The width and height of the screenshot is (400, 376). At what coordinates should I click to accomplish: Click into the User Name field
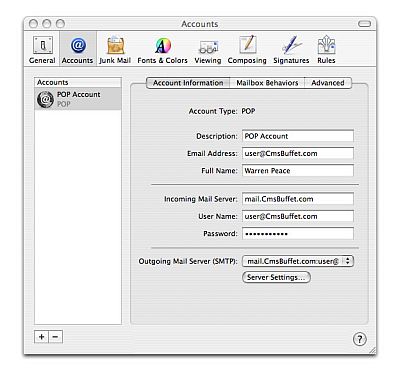tap(298, 216)
